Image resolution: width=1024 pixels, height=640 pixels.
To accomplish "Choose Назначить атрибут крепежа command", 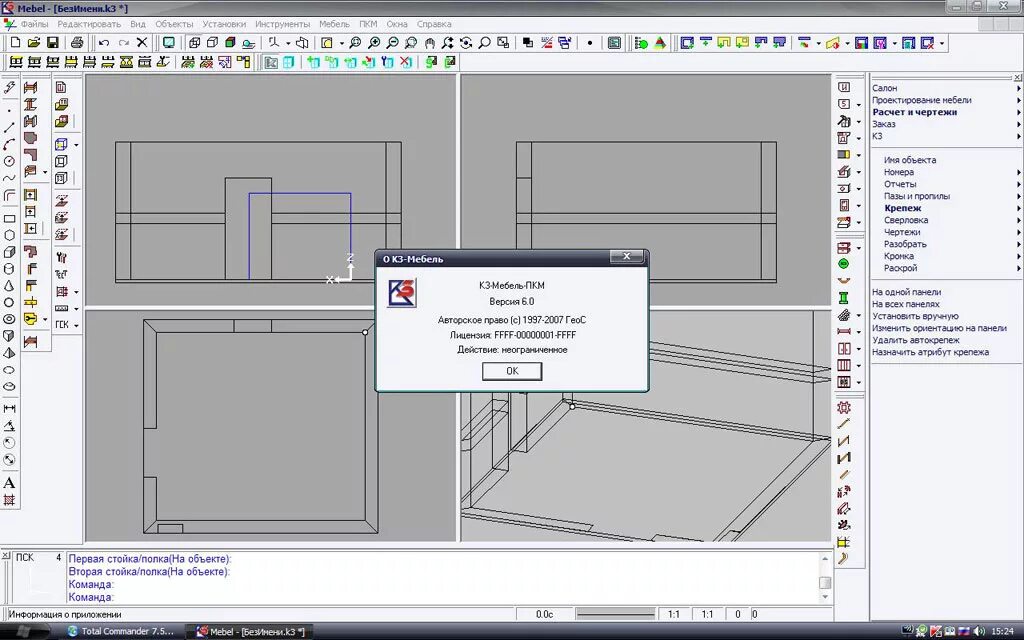I will [x=930, y=352].
